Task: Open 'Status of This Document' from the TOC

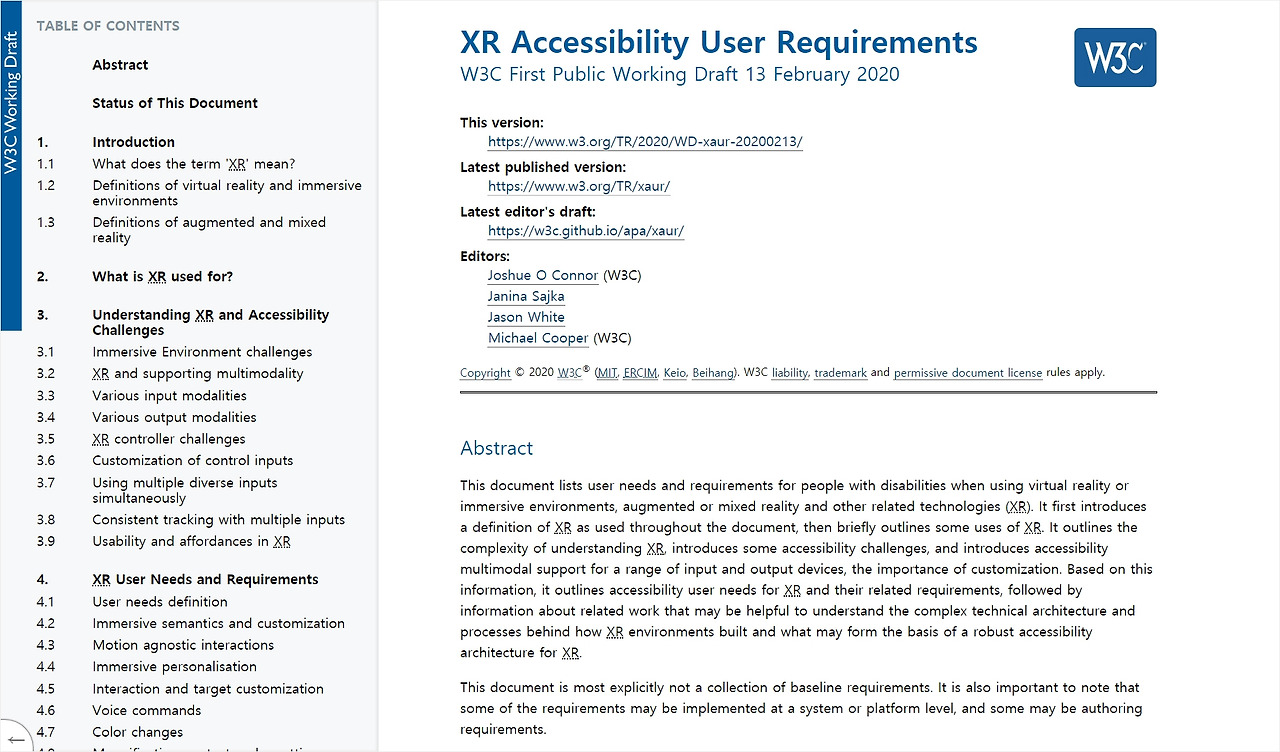Action: click(x=174, y=102)
